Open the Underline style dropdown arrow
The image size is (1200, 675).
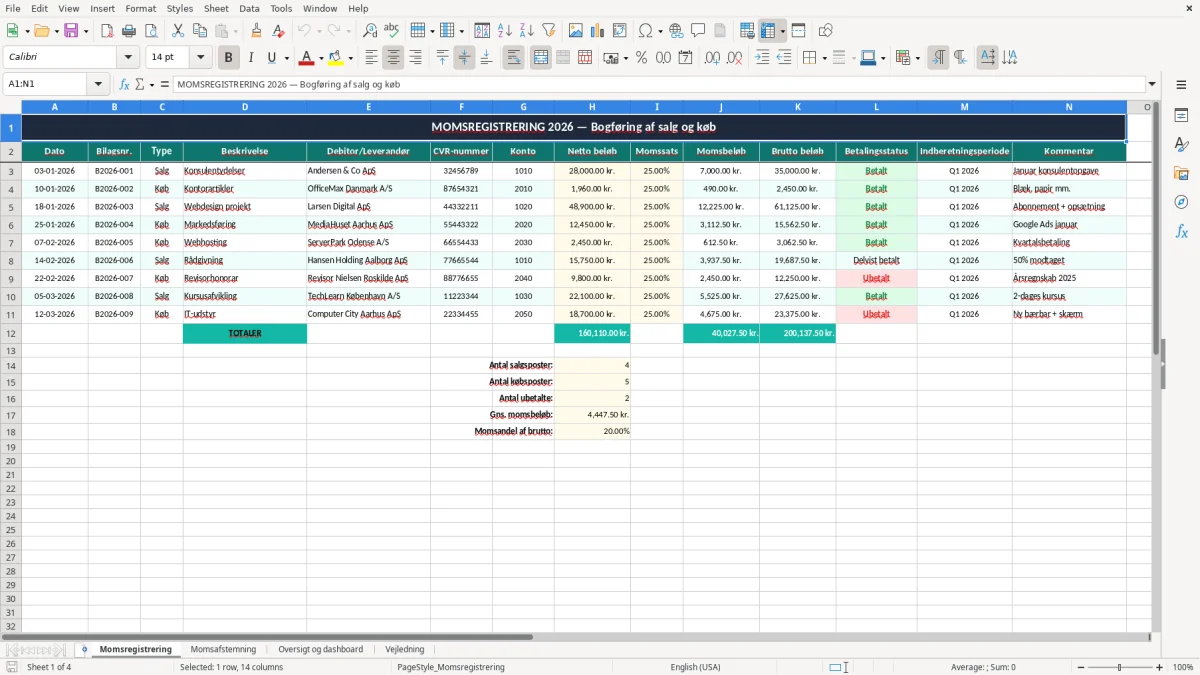[286, 58]
